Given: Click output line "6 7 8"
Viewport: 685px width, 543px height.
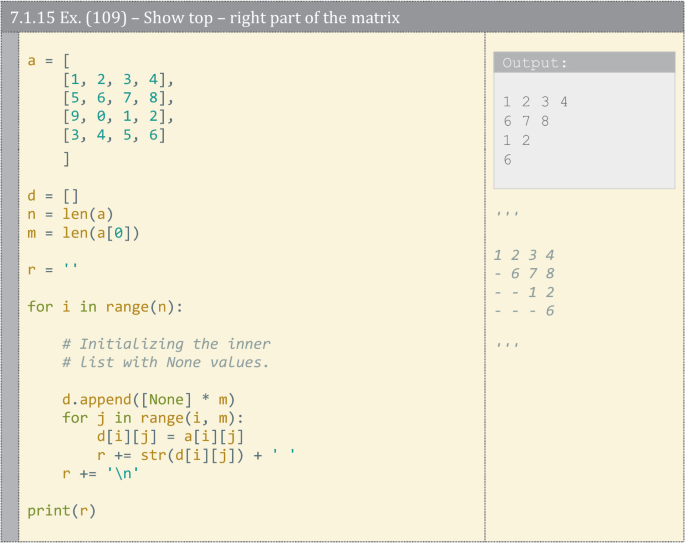Looking at the screenshot, I should (x=526, y=121).
